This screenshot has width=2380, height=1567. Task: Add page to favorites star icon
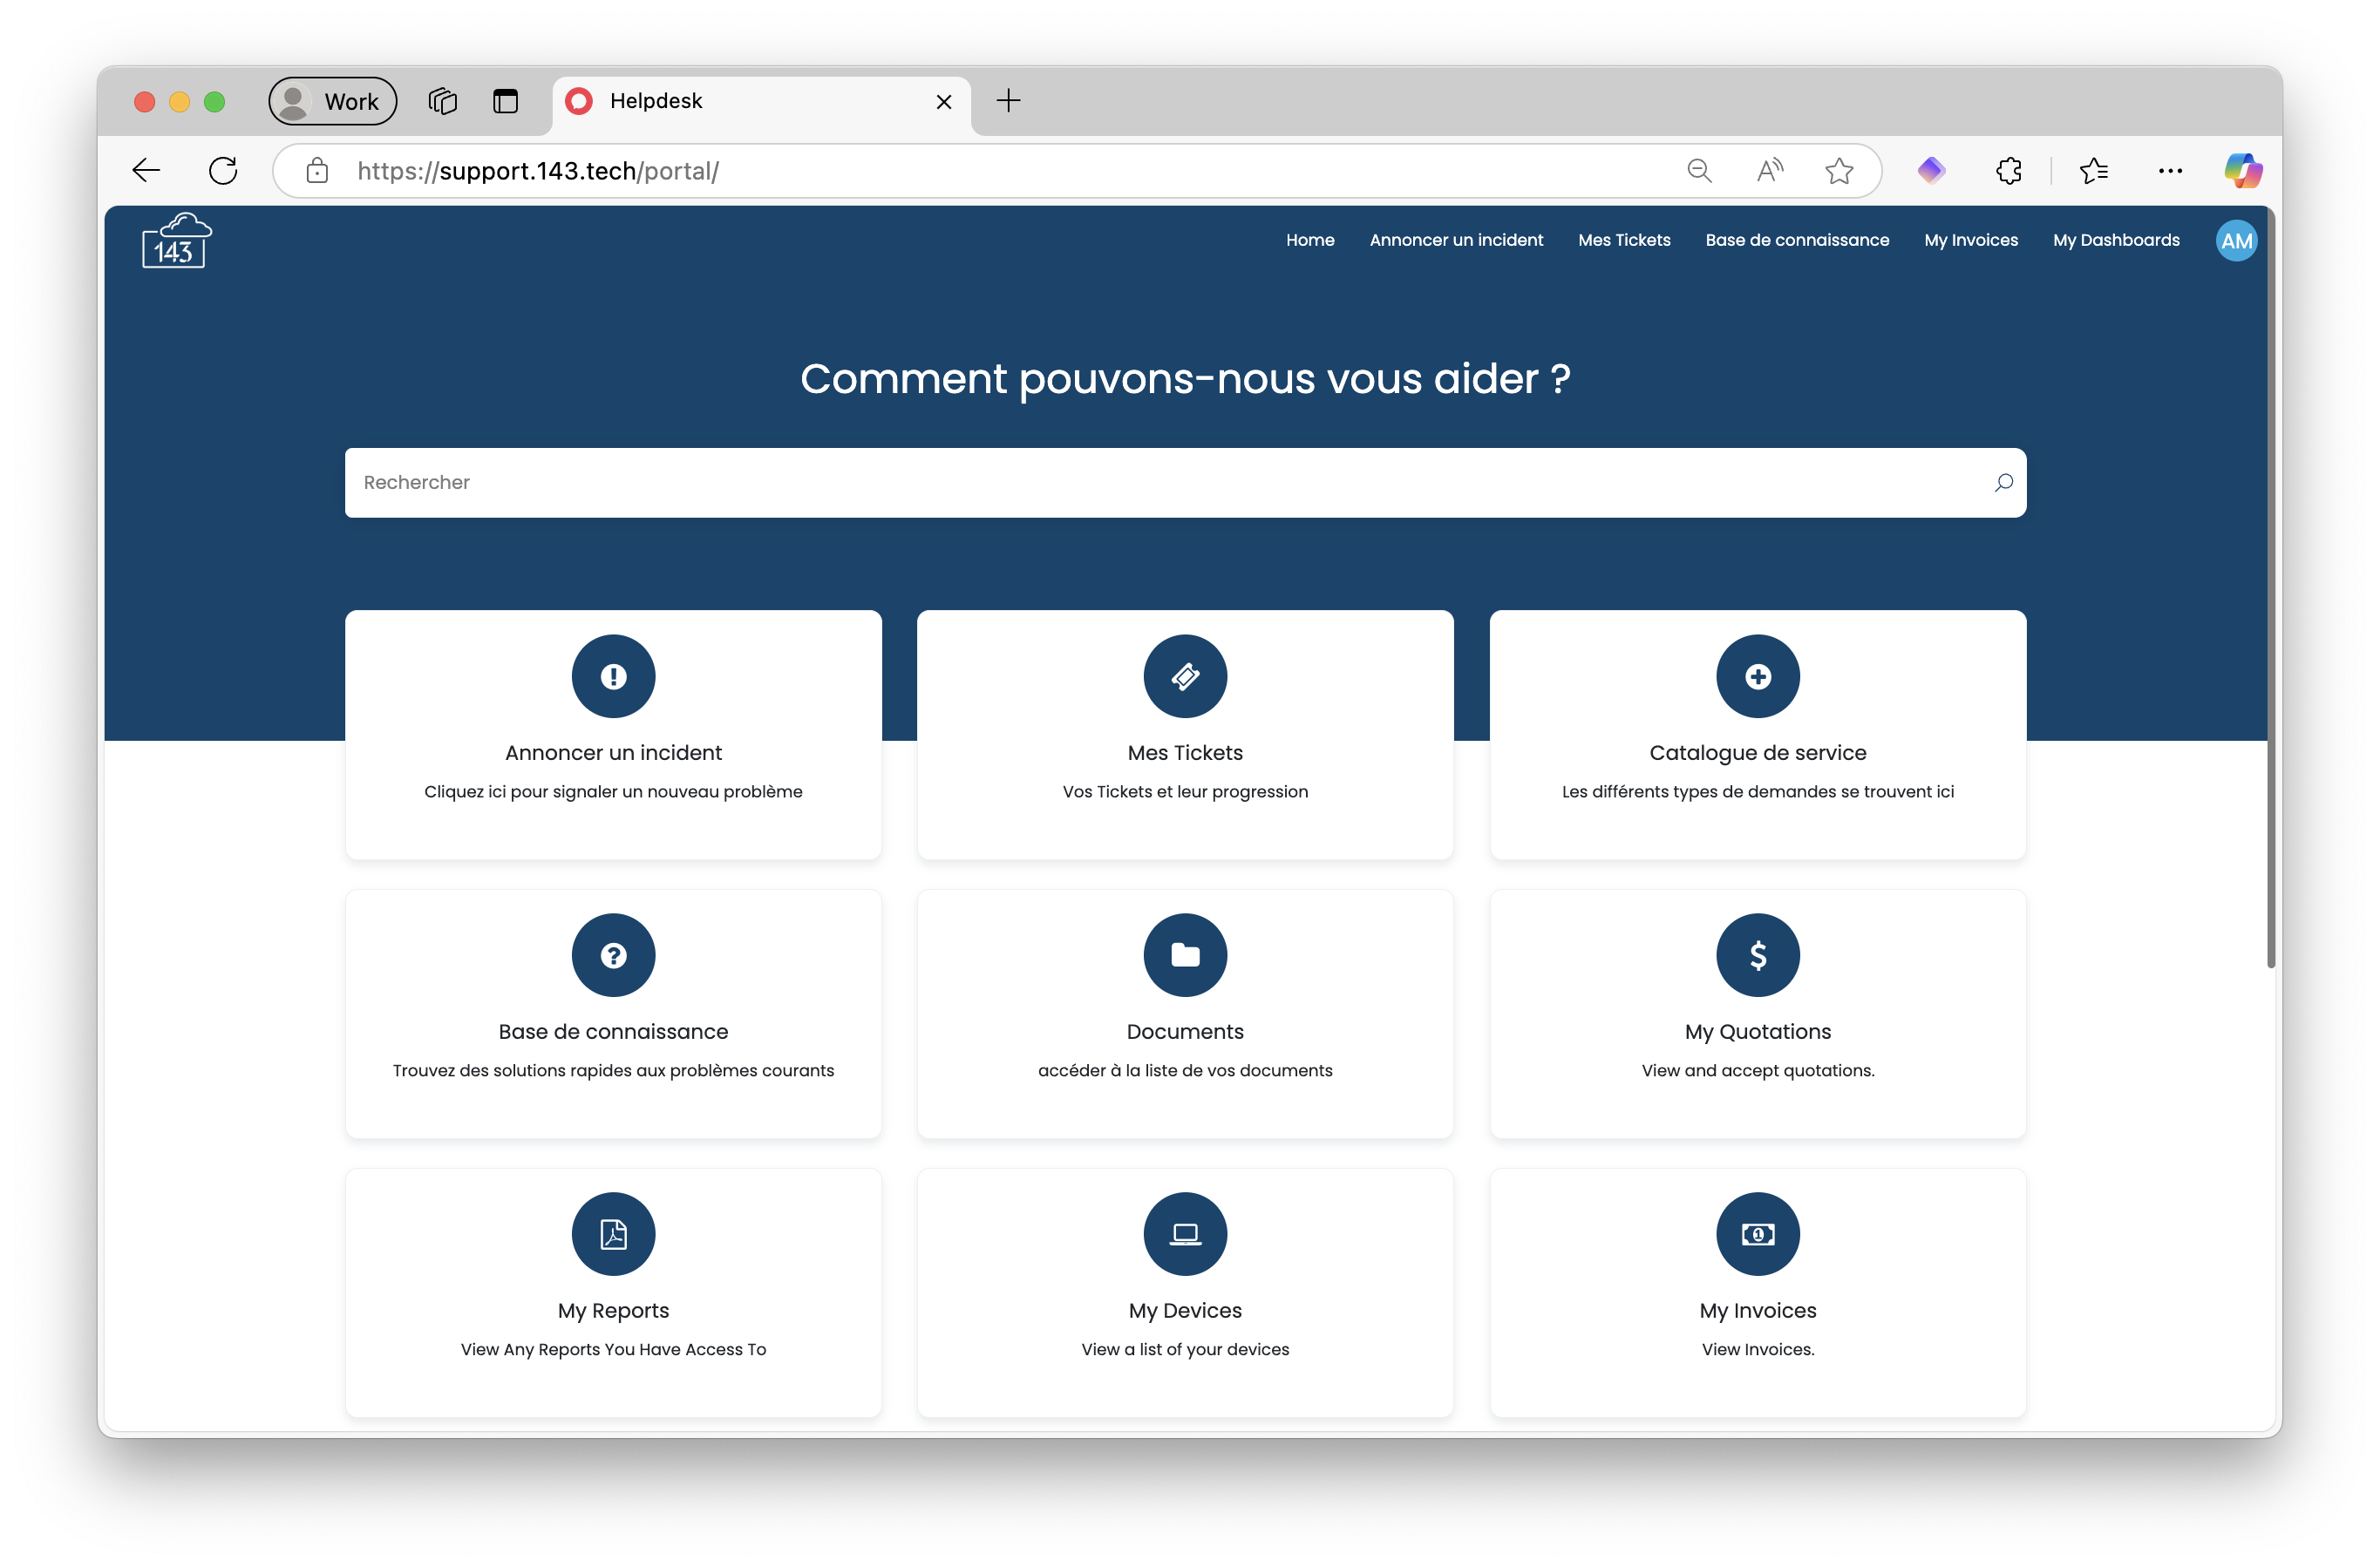(1839, 171)
